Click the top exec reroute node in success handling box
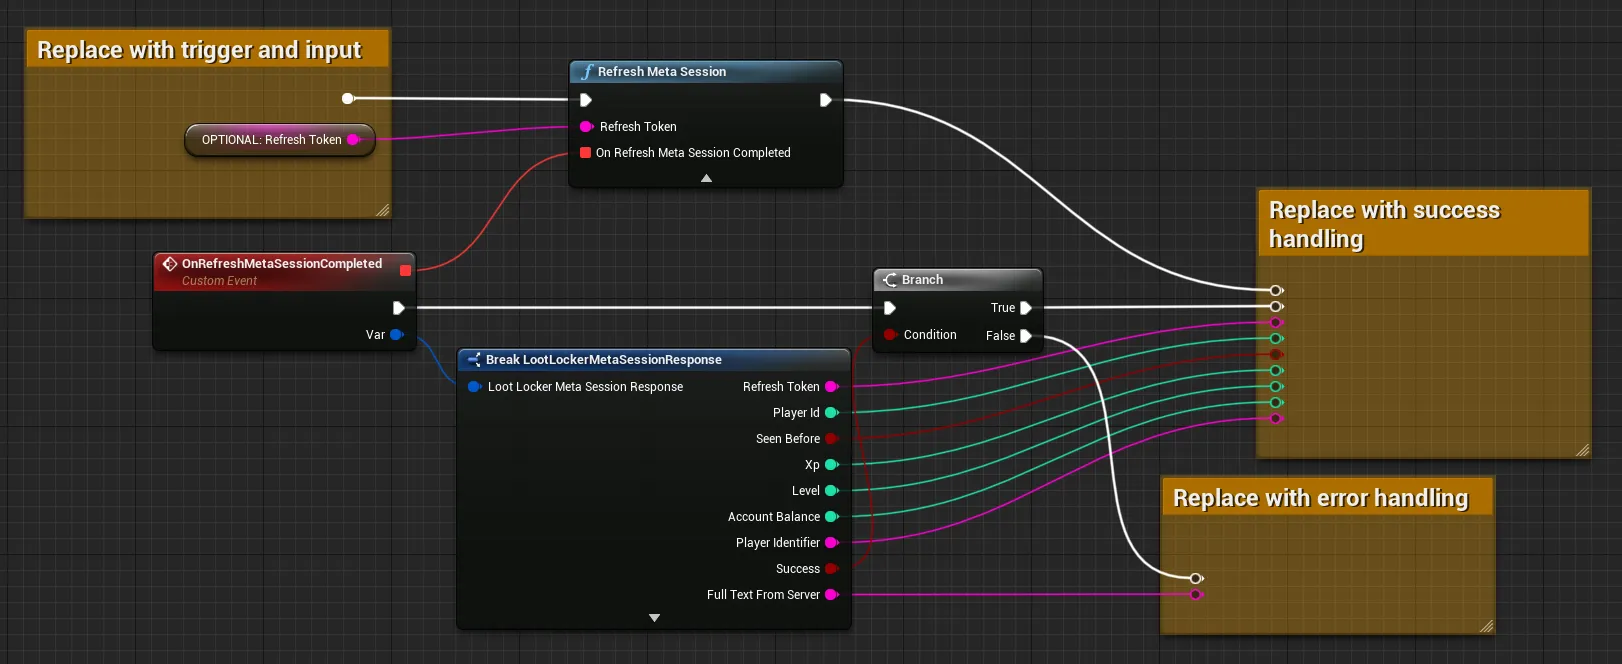Viewport: 1622px width, 664px height. [x=1276, y=290]
